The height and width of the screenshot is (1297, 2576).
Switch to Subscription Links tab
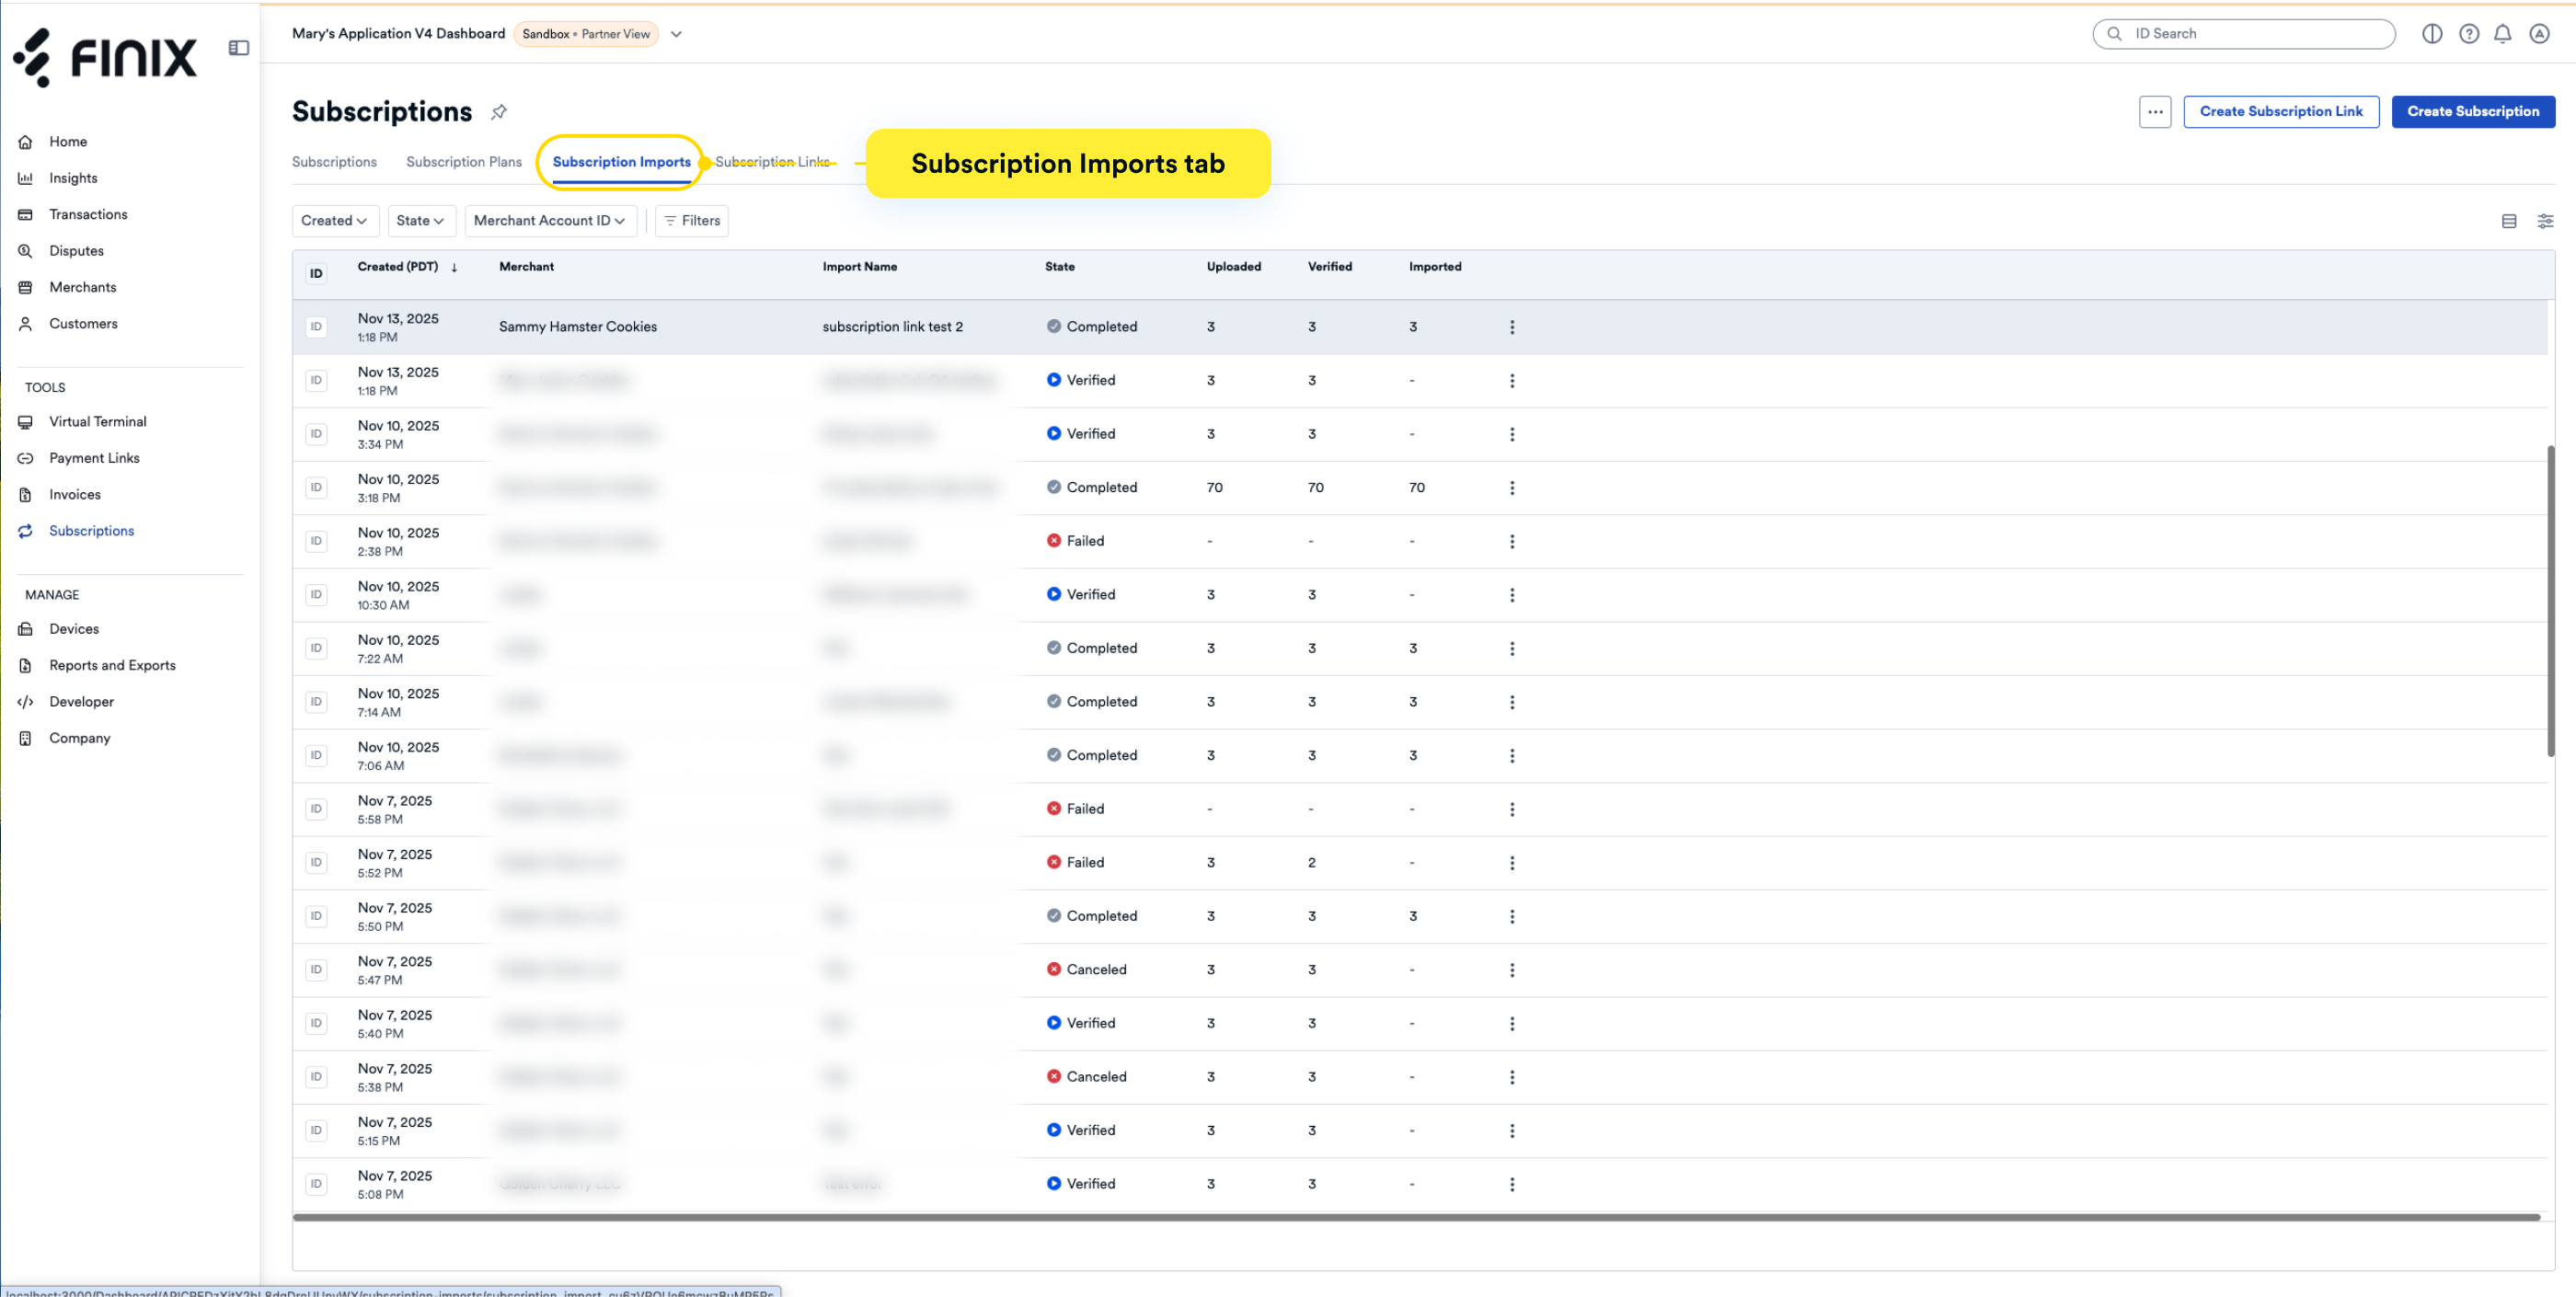(772, 162)
